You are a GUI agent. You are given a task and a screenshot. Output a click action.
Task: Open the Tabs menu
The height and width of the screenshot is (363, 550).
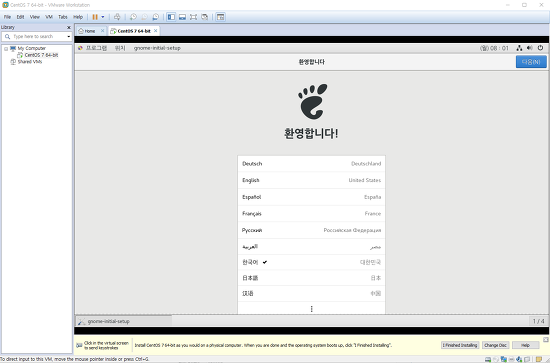coord(63,17)
